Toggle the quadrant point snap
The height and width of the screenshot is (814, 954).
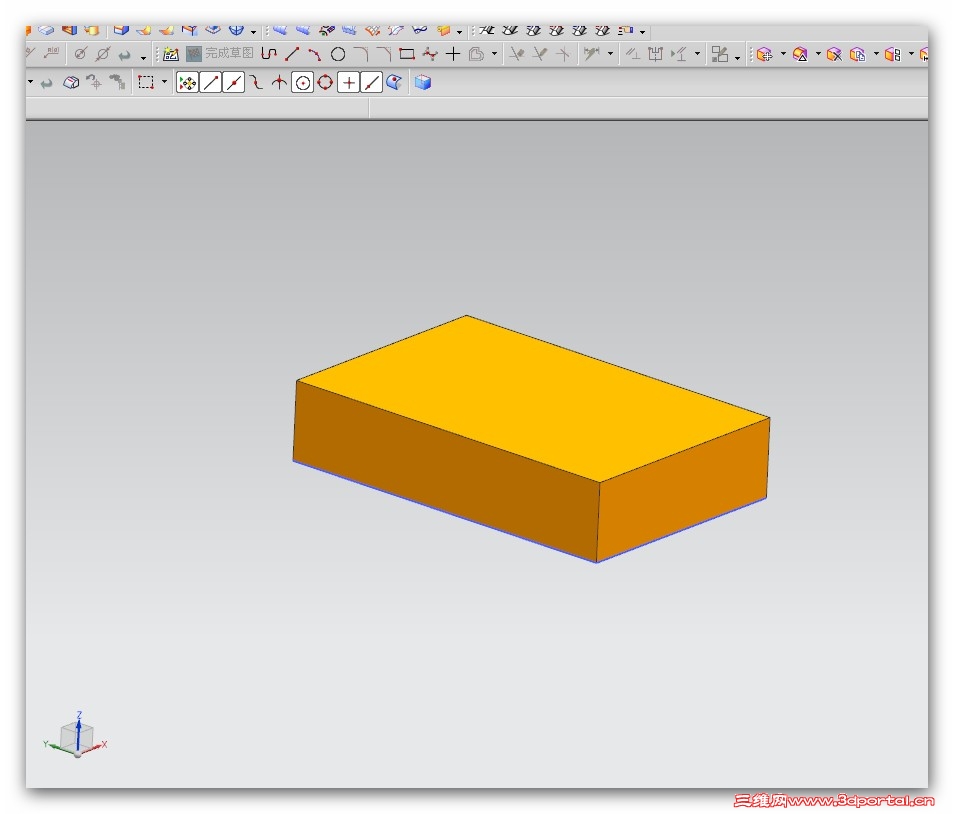pos(325,83)
